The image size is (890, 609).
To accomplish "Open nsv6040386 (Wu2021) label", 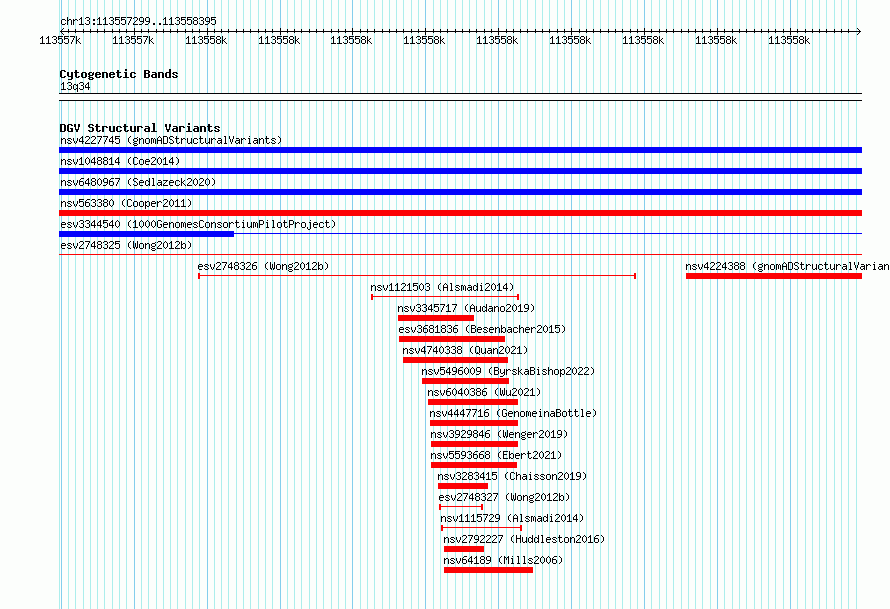I will coord(484,392).
